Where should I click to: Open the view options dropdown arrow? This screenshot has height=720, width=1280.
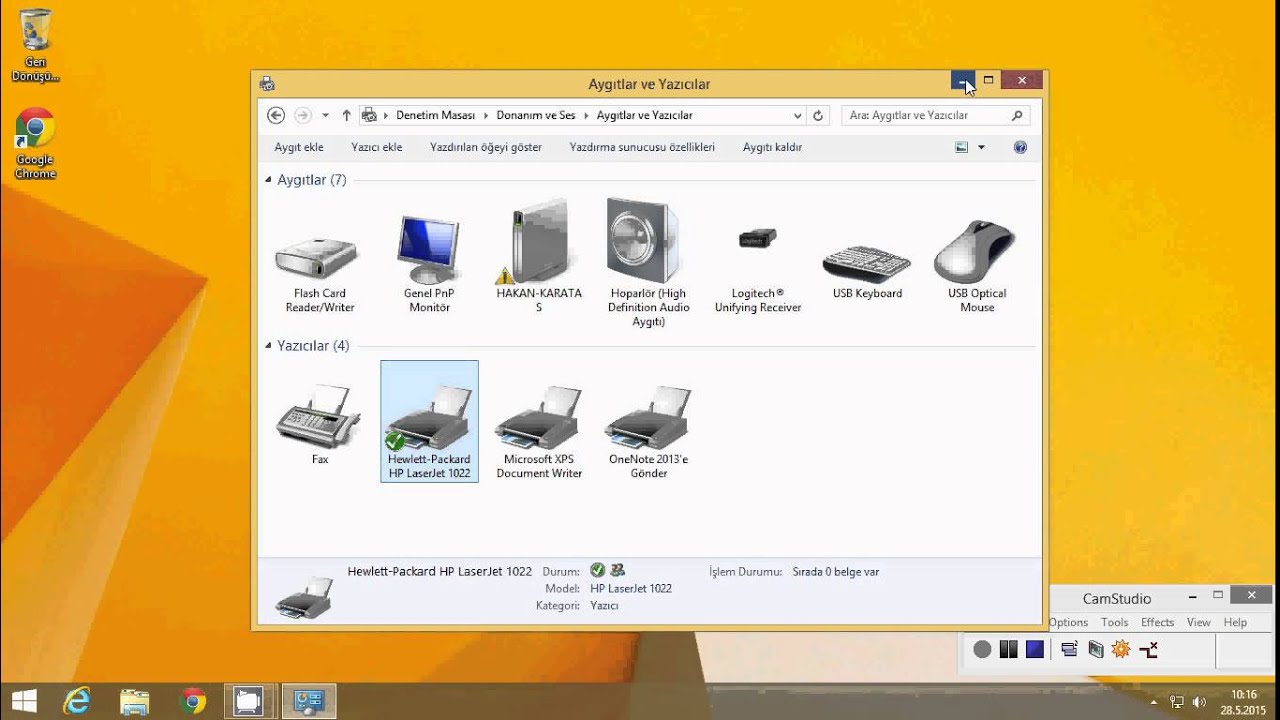pos(981,147)
